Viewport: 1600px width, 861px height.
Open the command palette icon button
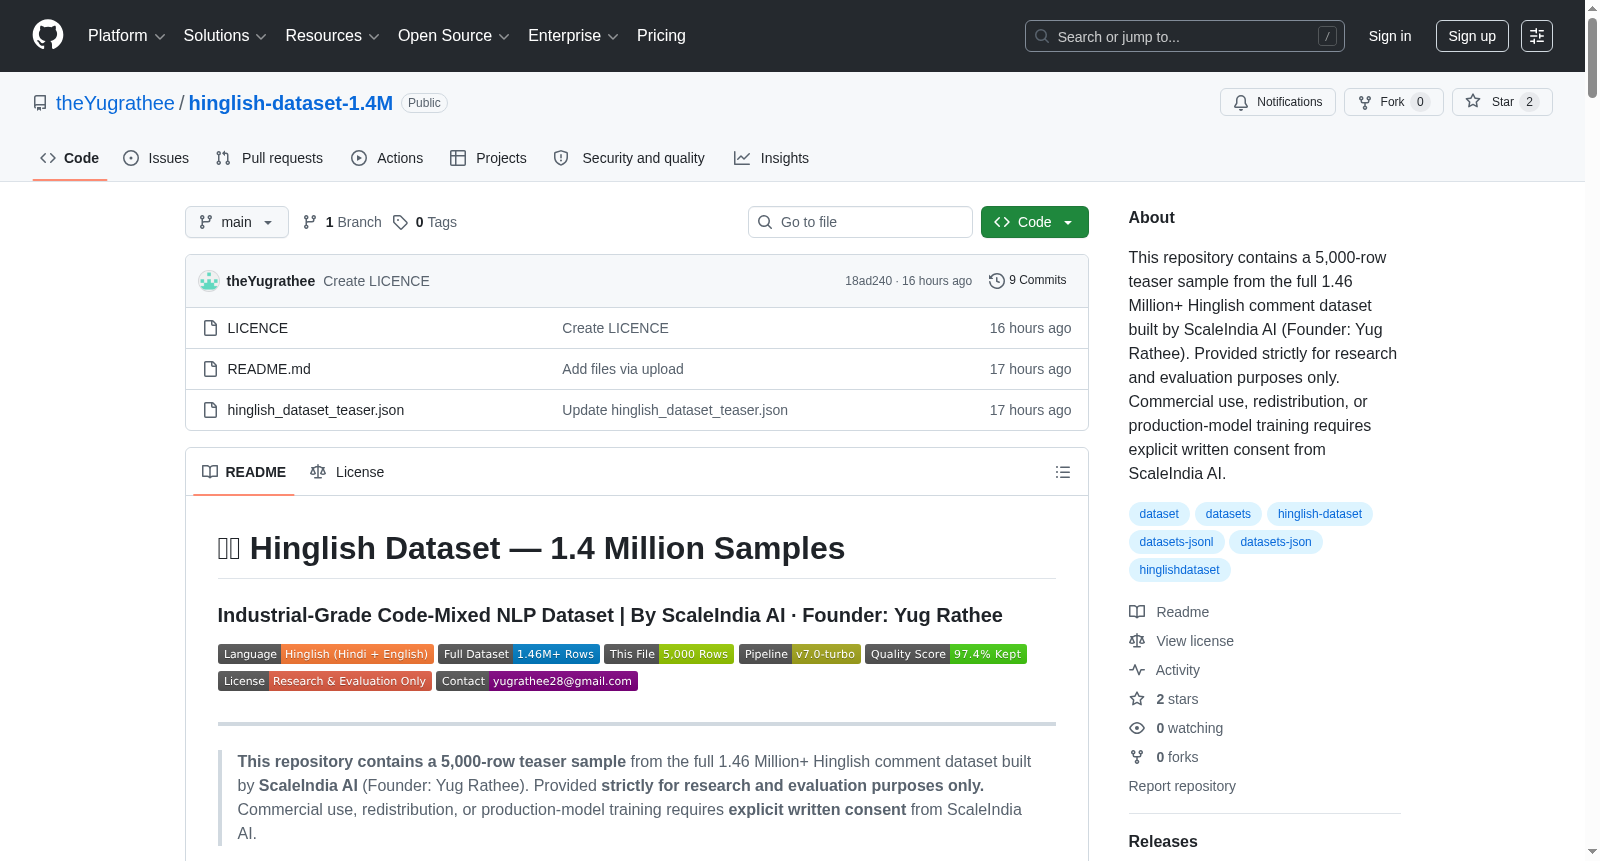coord(1537,36)
